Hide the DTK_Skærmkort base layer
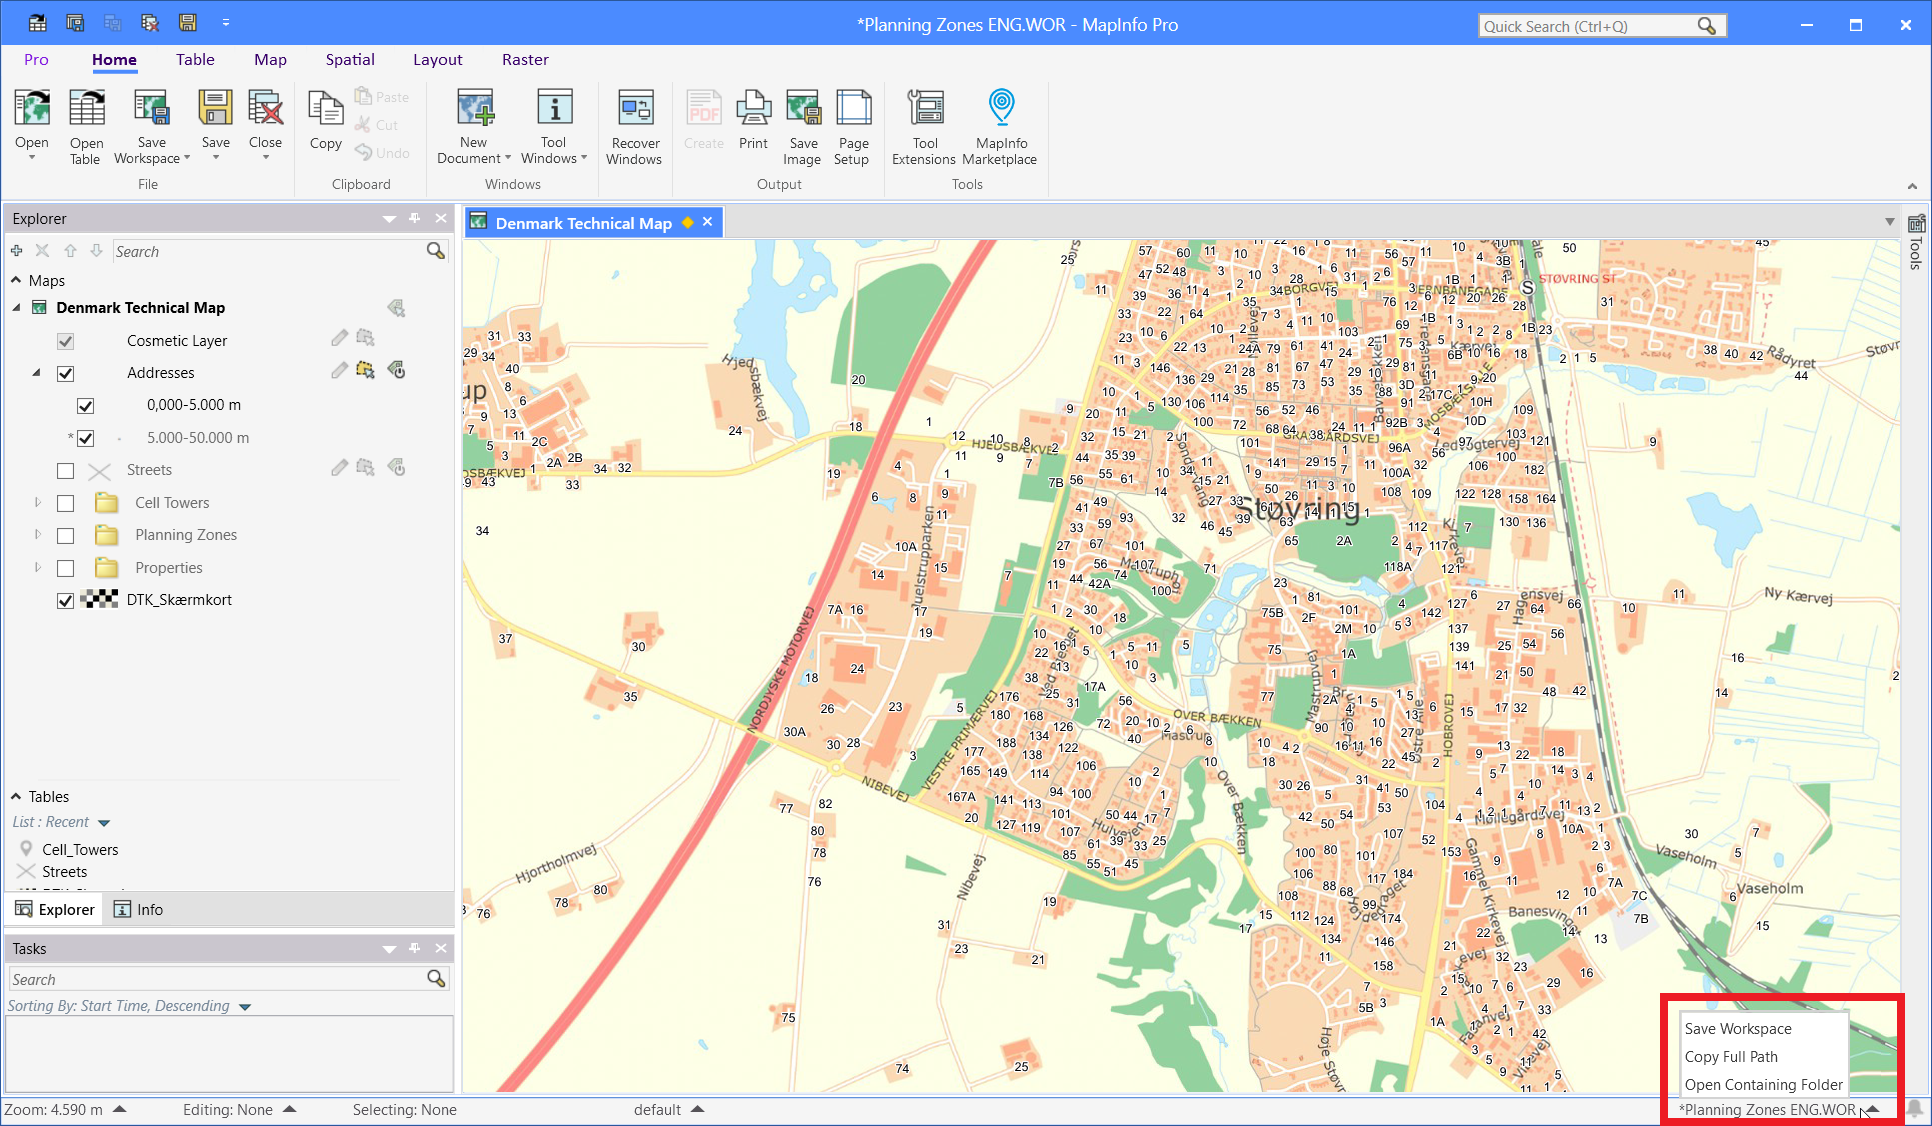 [65, 600]
